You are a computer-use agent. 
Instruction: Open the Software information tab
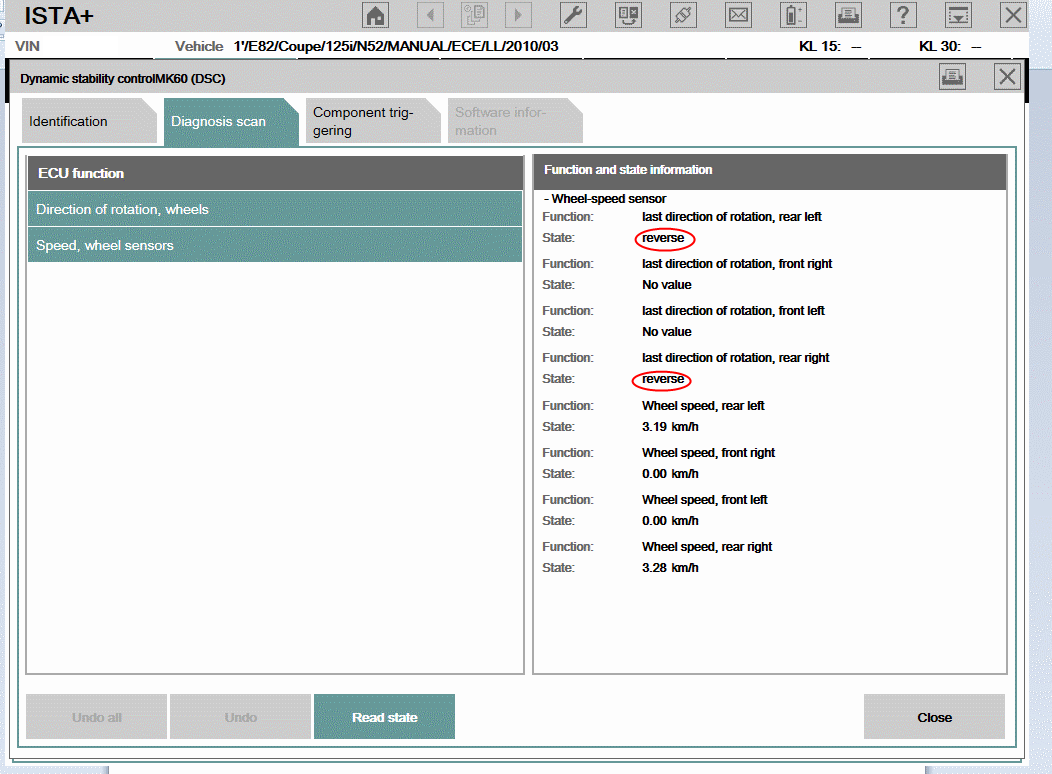515,121
